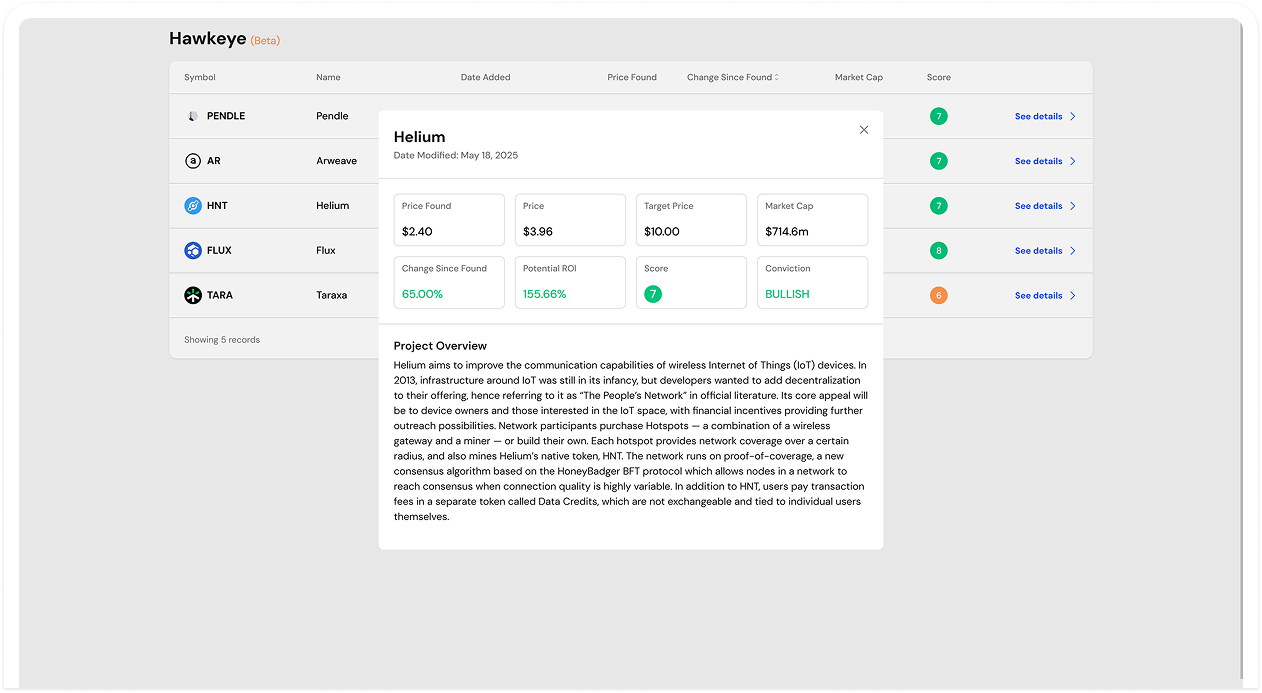Click the 155.66% Potential ROI value

[545, 294]
